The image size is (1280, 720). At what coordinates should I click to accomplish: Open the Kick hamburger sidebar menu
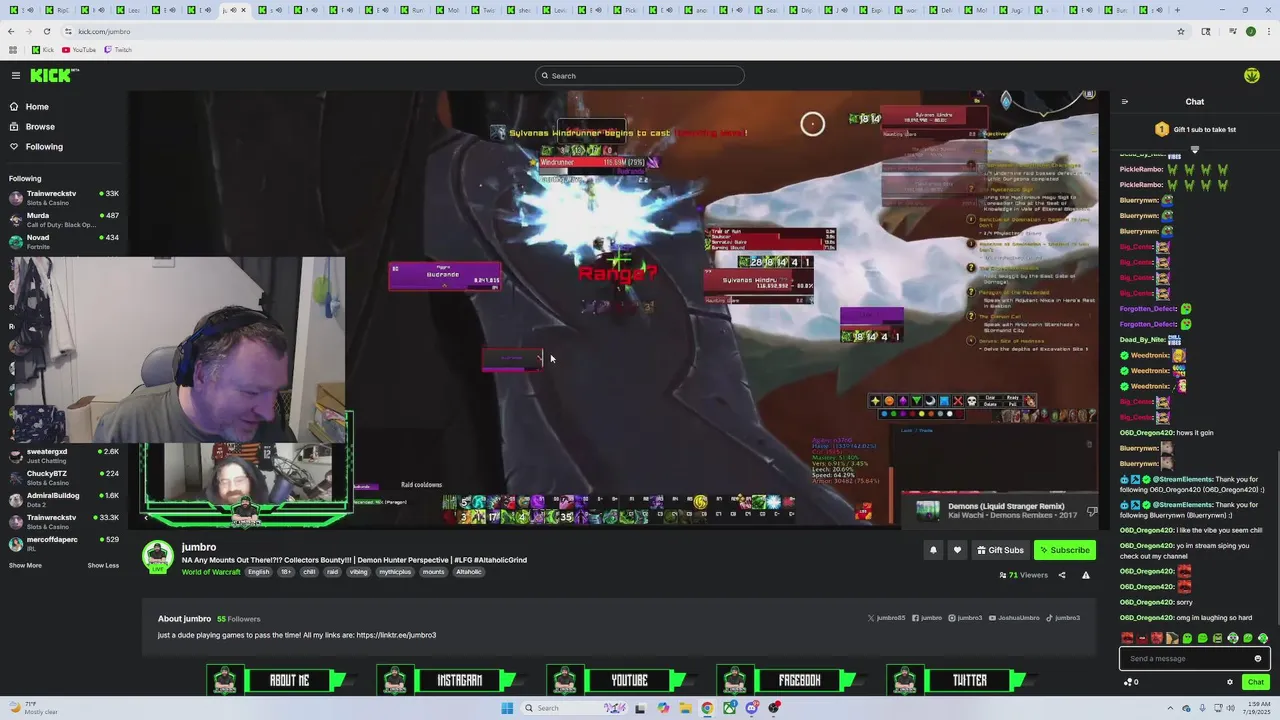point(16,75)
